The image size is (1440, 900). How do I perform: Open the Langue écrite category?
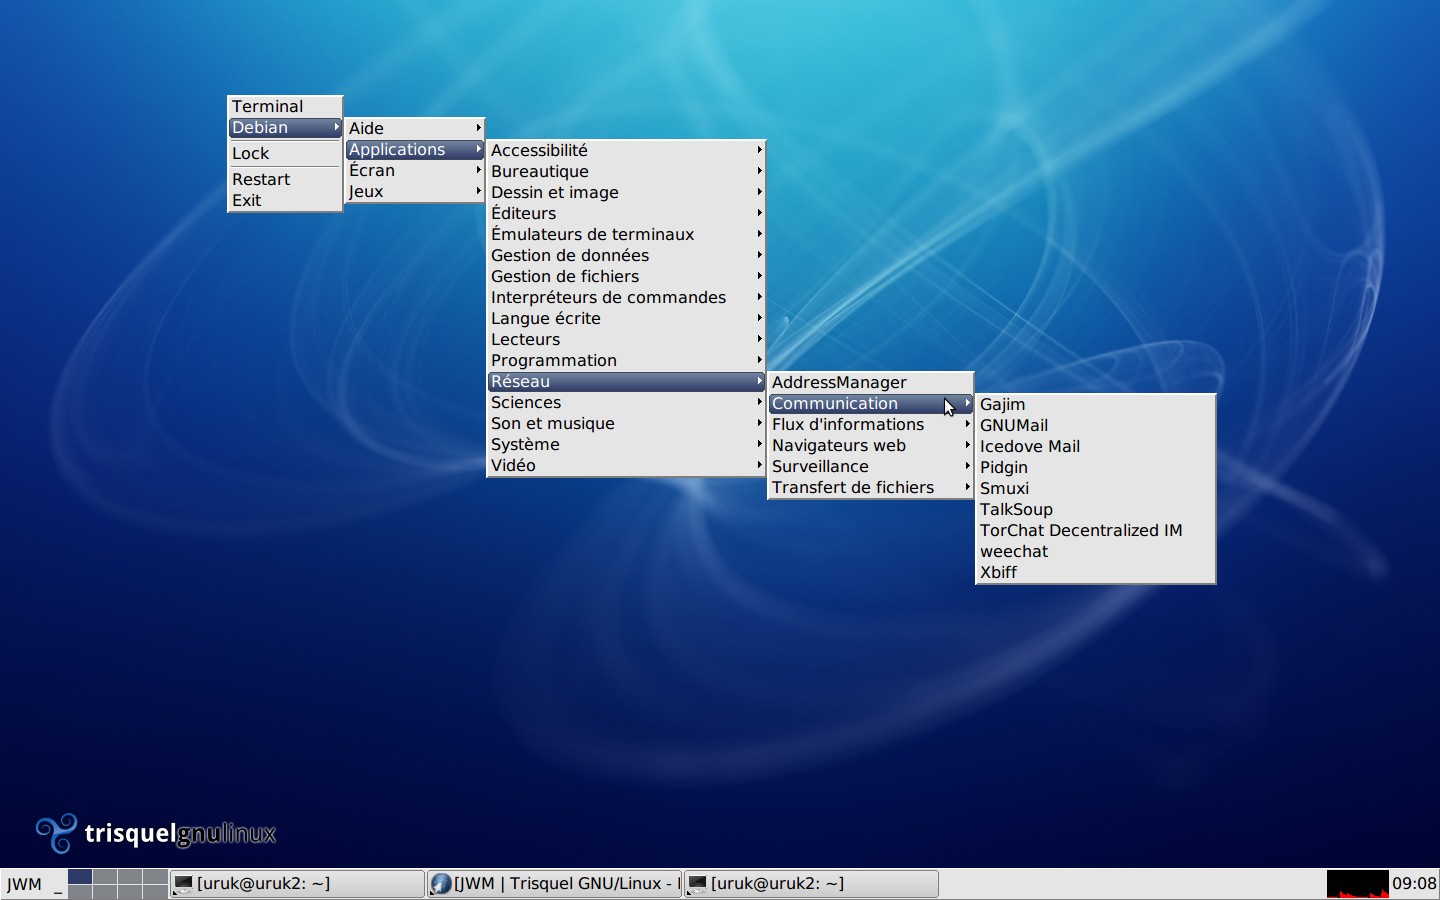tap(626, 318)
